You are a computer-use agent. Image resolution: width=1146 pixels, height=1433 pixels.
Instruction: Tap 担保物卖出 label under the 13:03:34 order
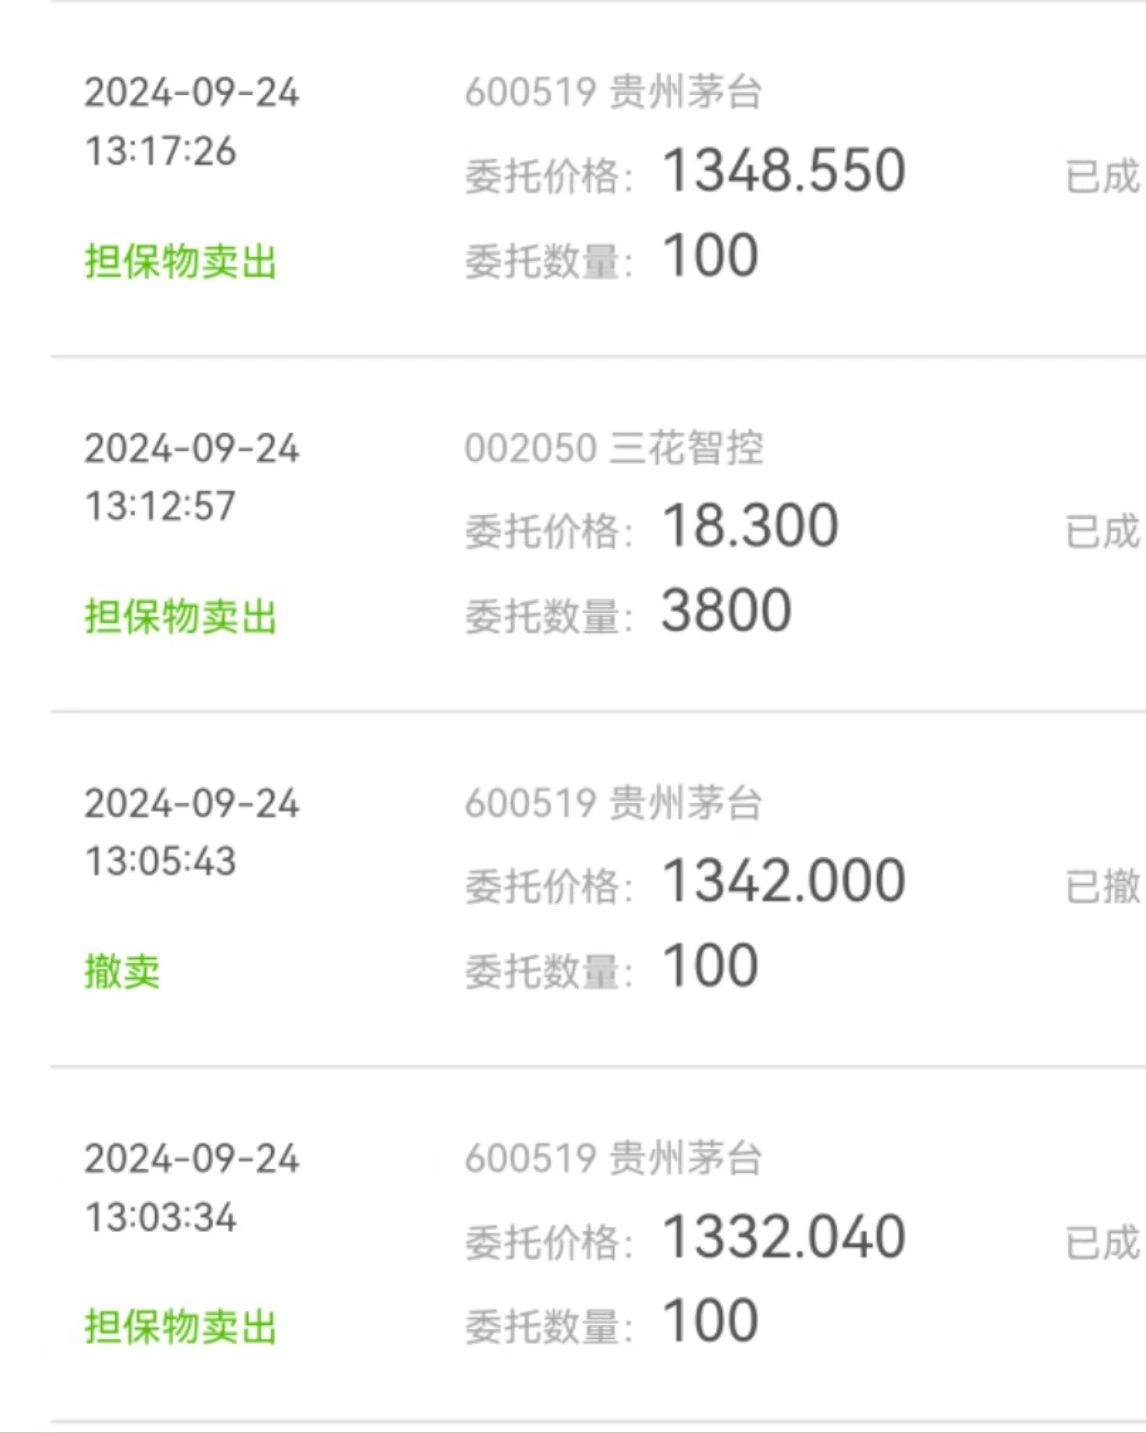point(180,1328)
